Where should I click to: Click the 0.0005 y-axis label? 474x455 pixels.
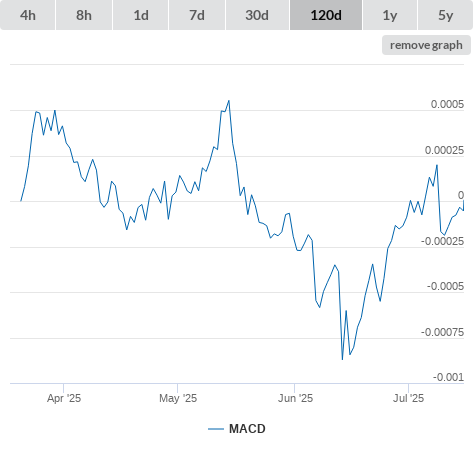[x=447, y=104]
